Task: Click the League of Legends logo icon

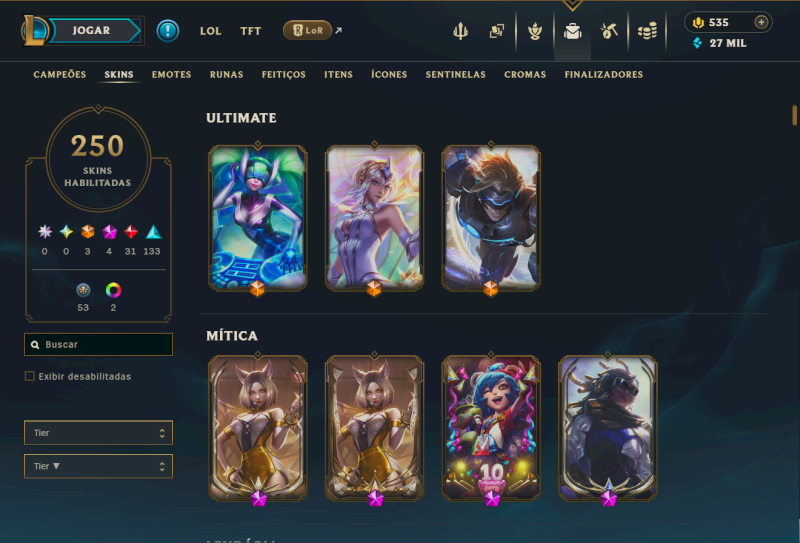Action: coord(34,31)
